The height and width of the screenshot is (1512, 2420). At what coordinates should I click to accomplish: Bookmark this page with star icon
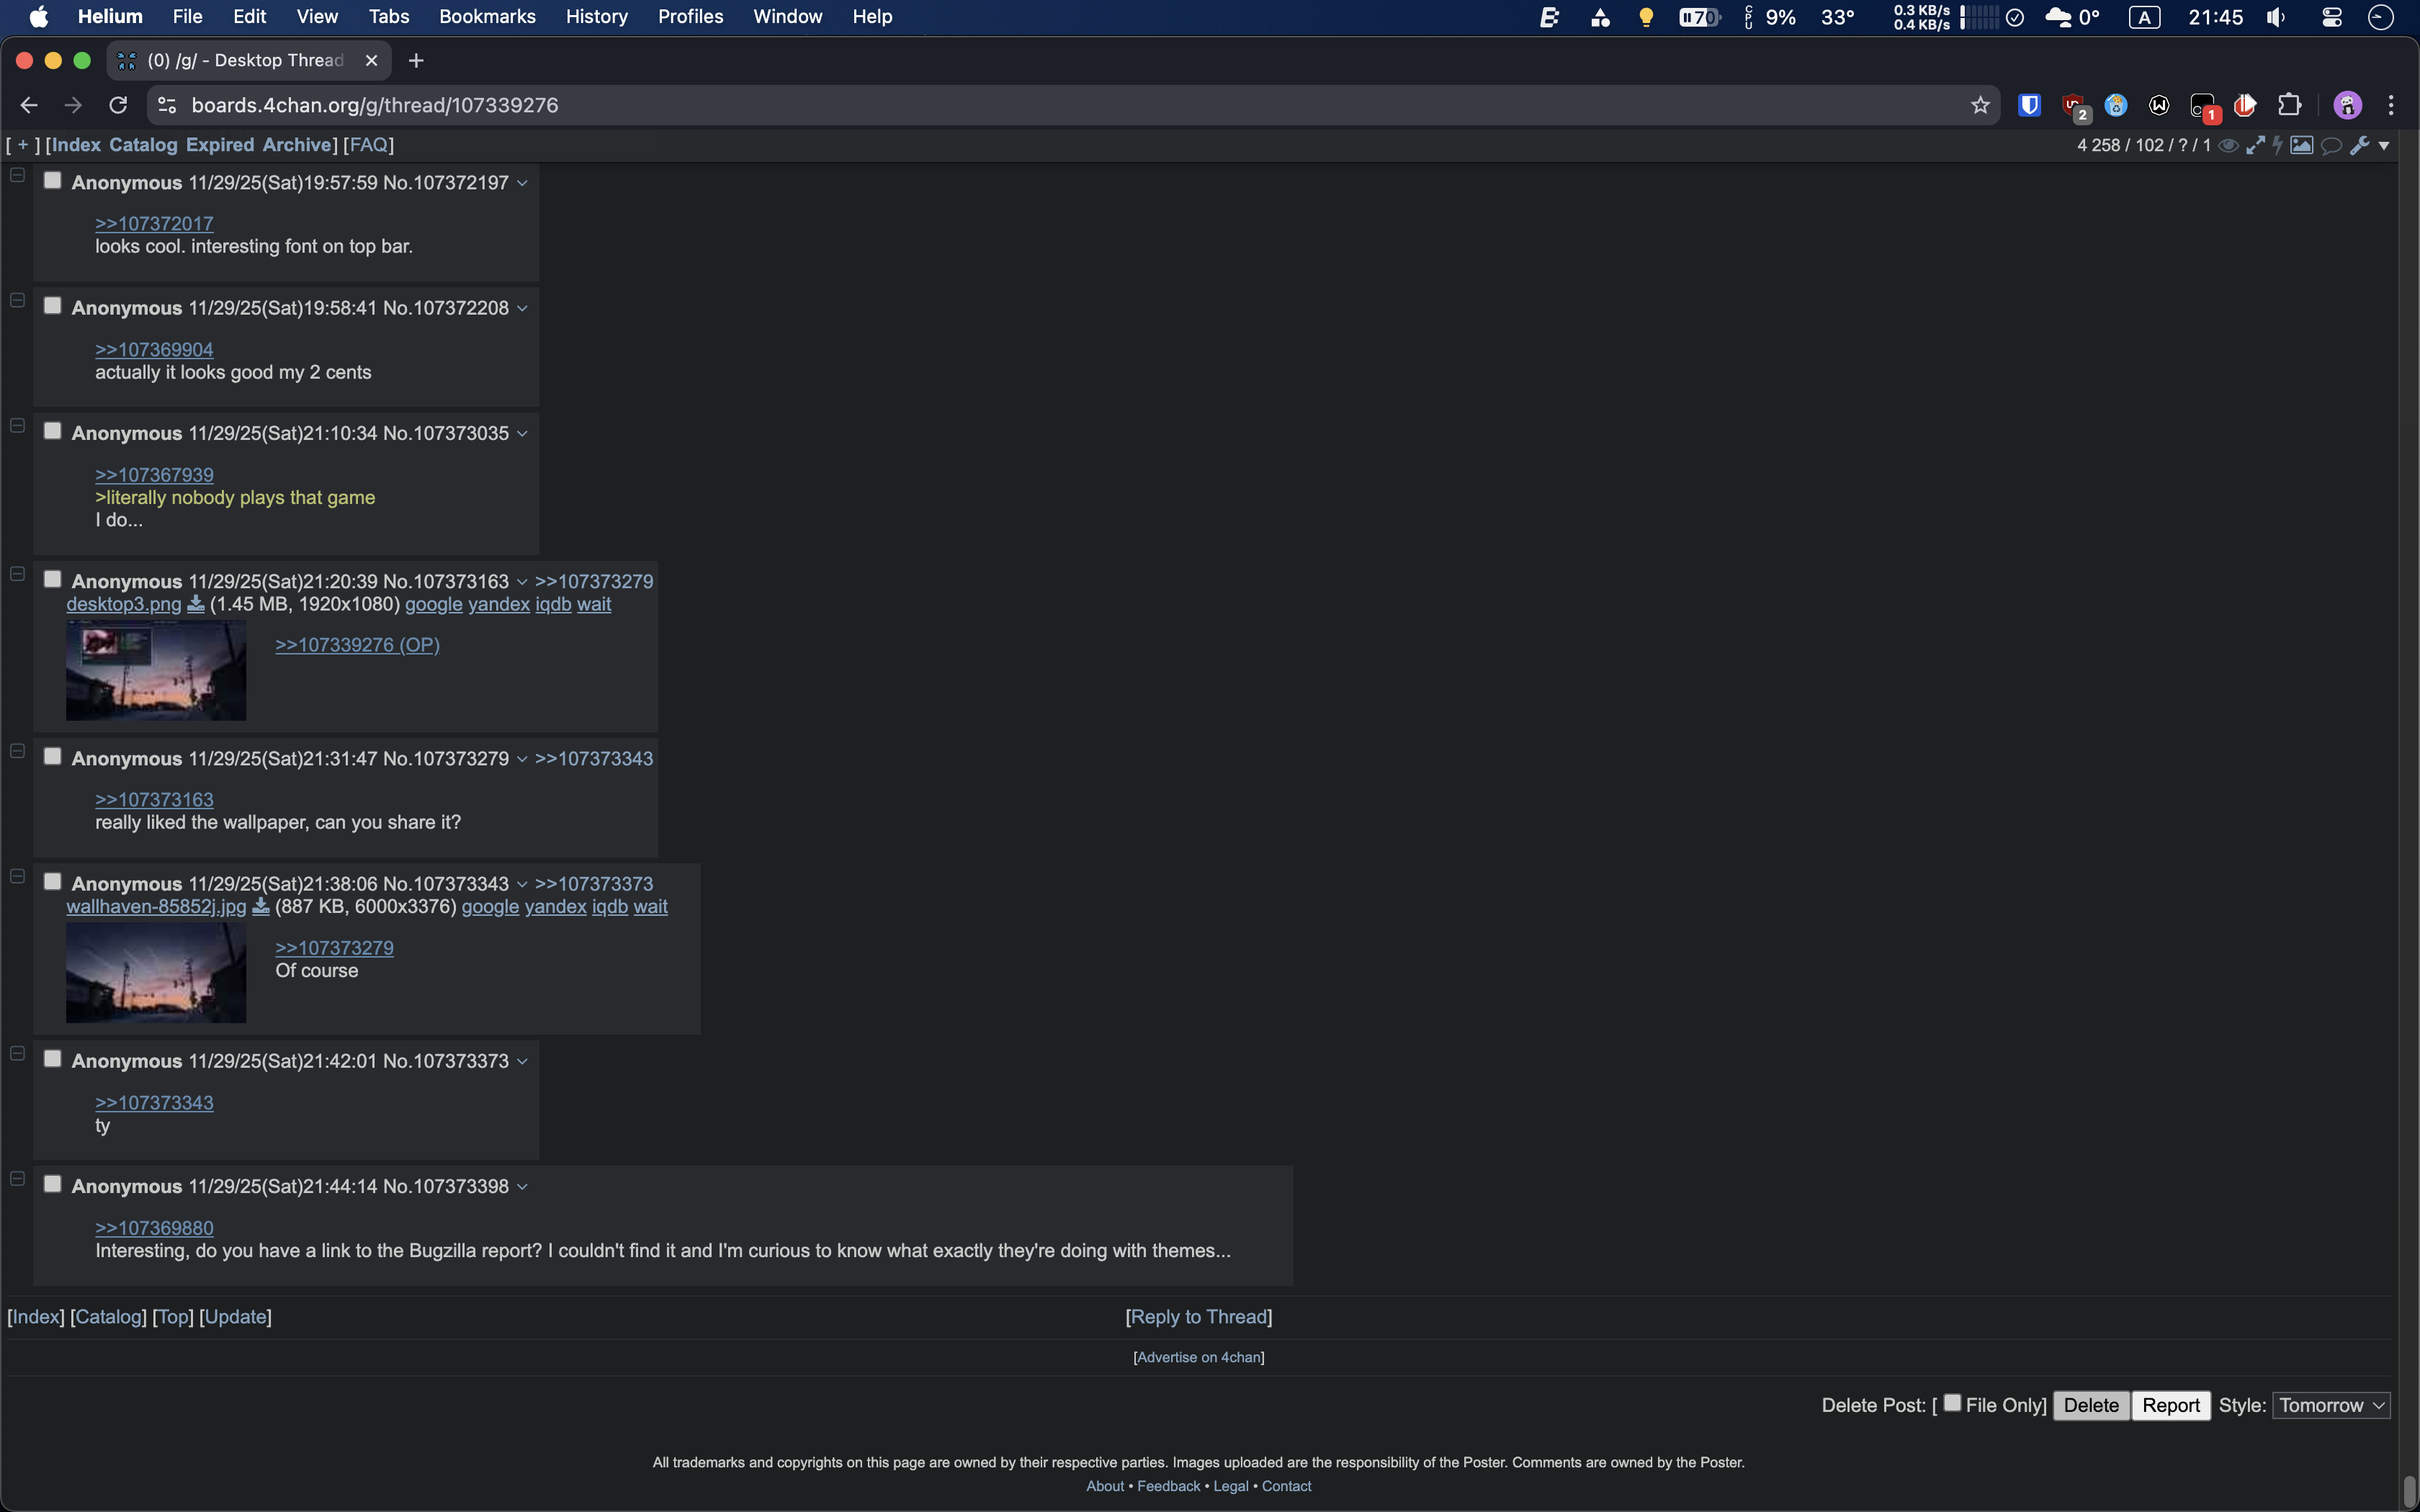pos(1980,105)
